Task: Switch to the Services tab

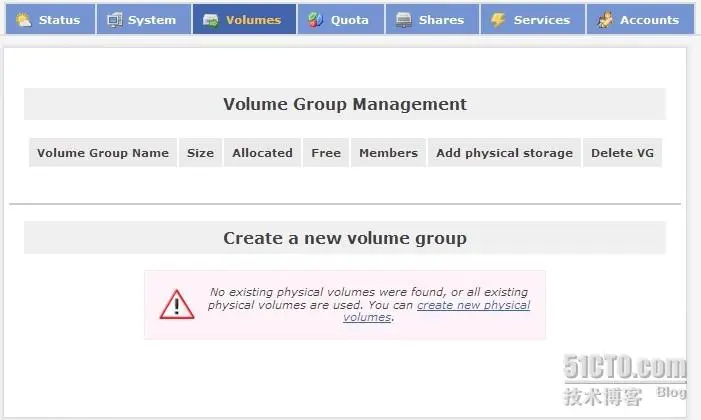Action: point(532,19)
